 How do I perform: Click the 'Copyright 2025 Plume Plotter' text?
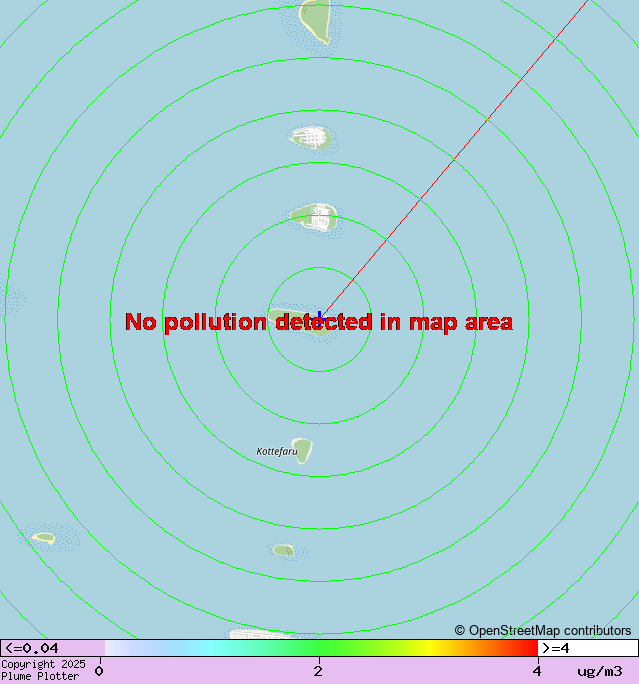click(43, 670)
